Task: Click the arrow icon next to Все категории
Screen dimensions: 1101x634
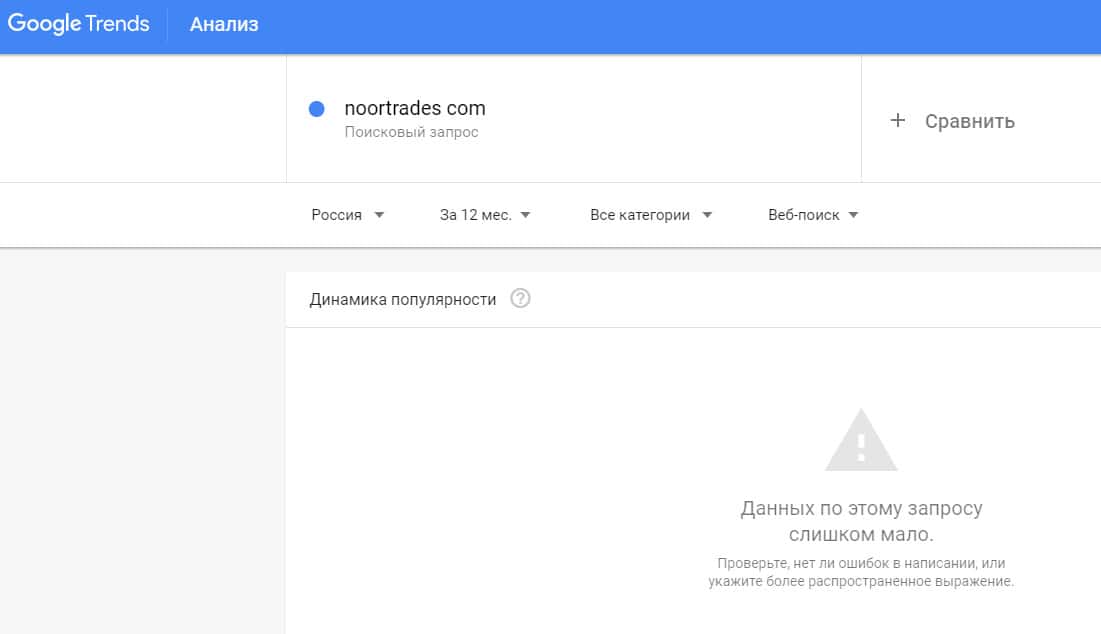Action: (707, 215)
